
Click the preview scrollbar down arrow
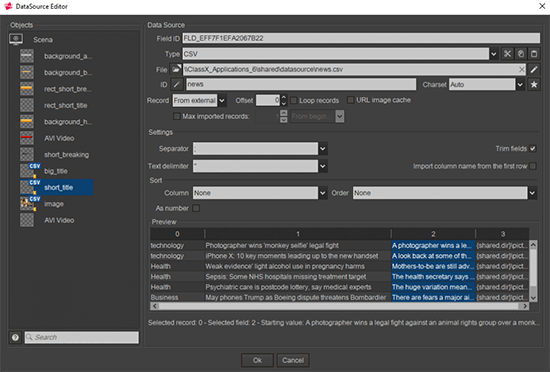point(533,298)
